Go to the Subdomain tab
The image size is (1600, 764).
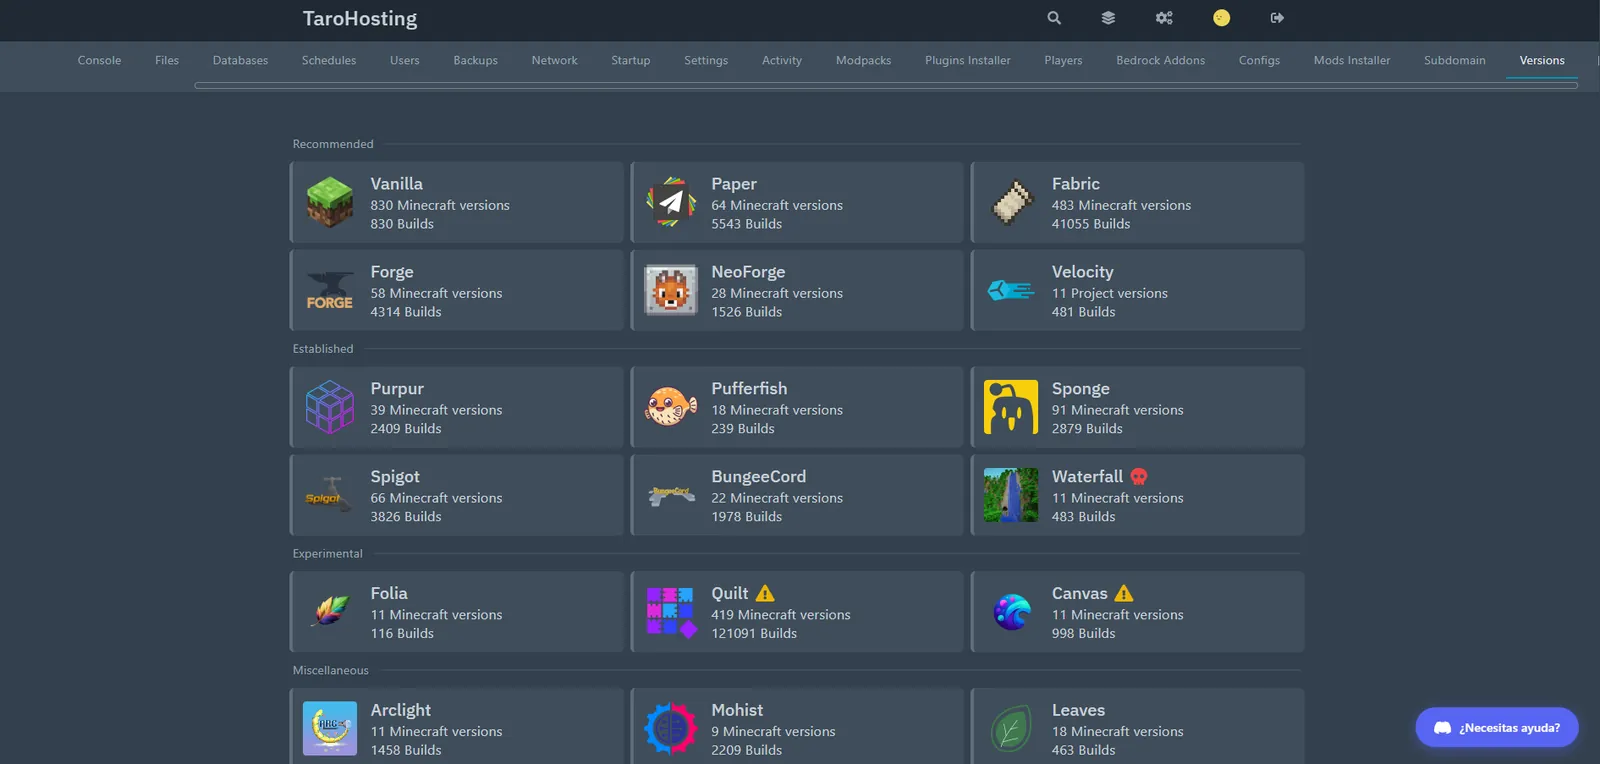[x=1454, y=60]
